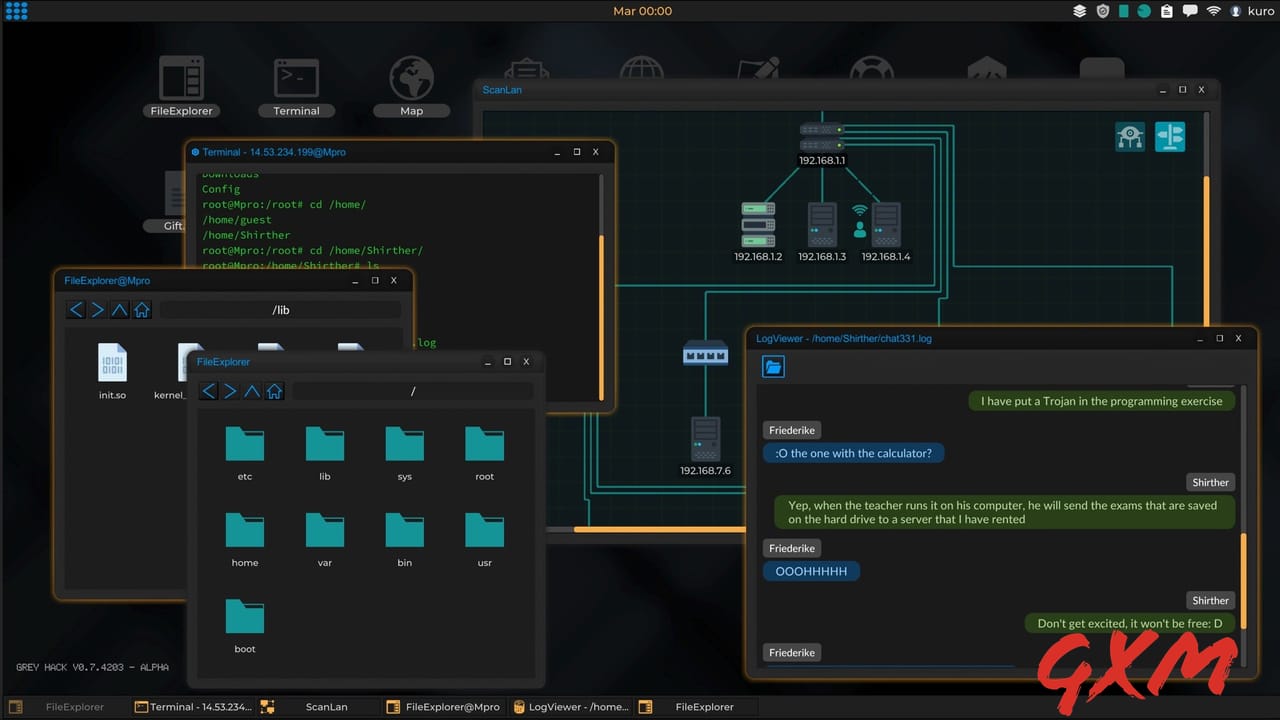
Task: Open the clipboard tray icon
Action: (x=1166, y=11)
